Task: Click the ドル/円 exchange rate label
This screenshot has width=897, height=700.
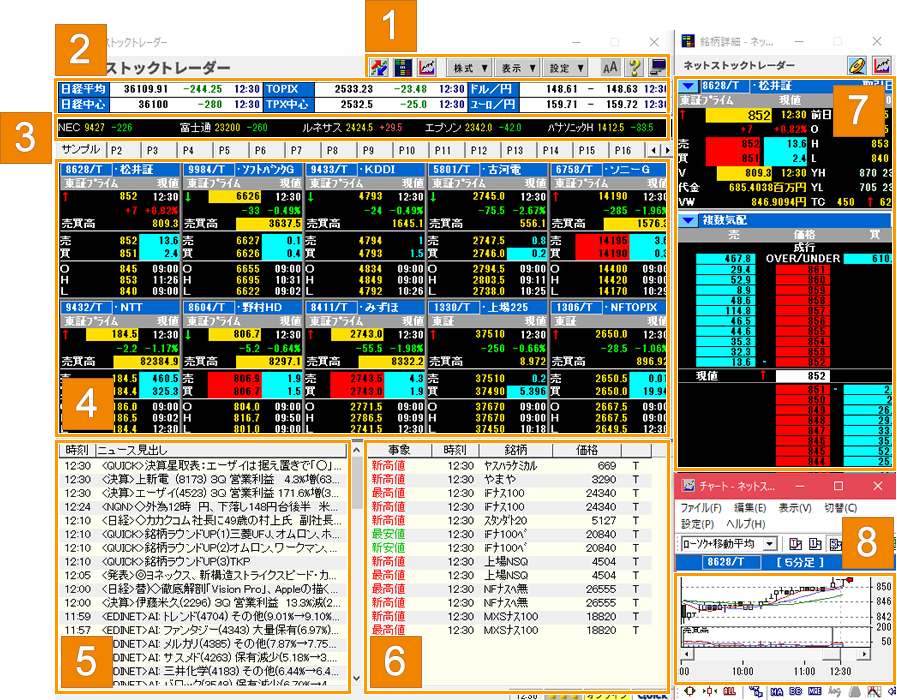Action: coord(493,89)
